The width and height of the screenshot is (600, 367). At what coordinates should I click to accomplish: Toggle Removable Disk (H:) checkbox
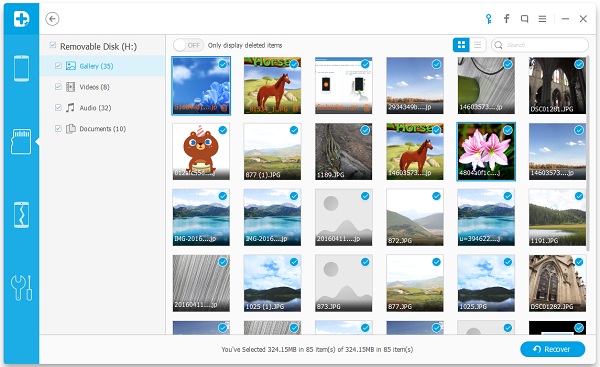click(53, 46)
